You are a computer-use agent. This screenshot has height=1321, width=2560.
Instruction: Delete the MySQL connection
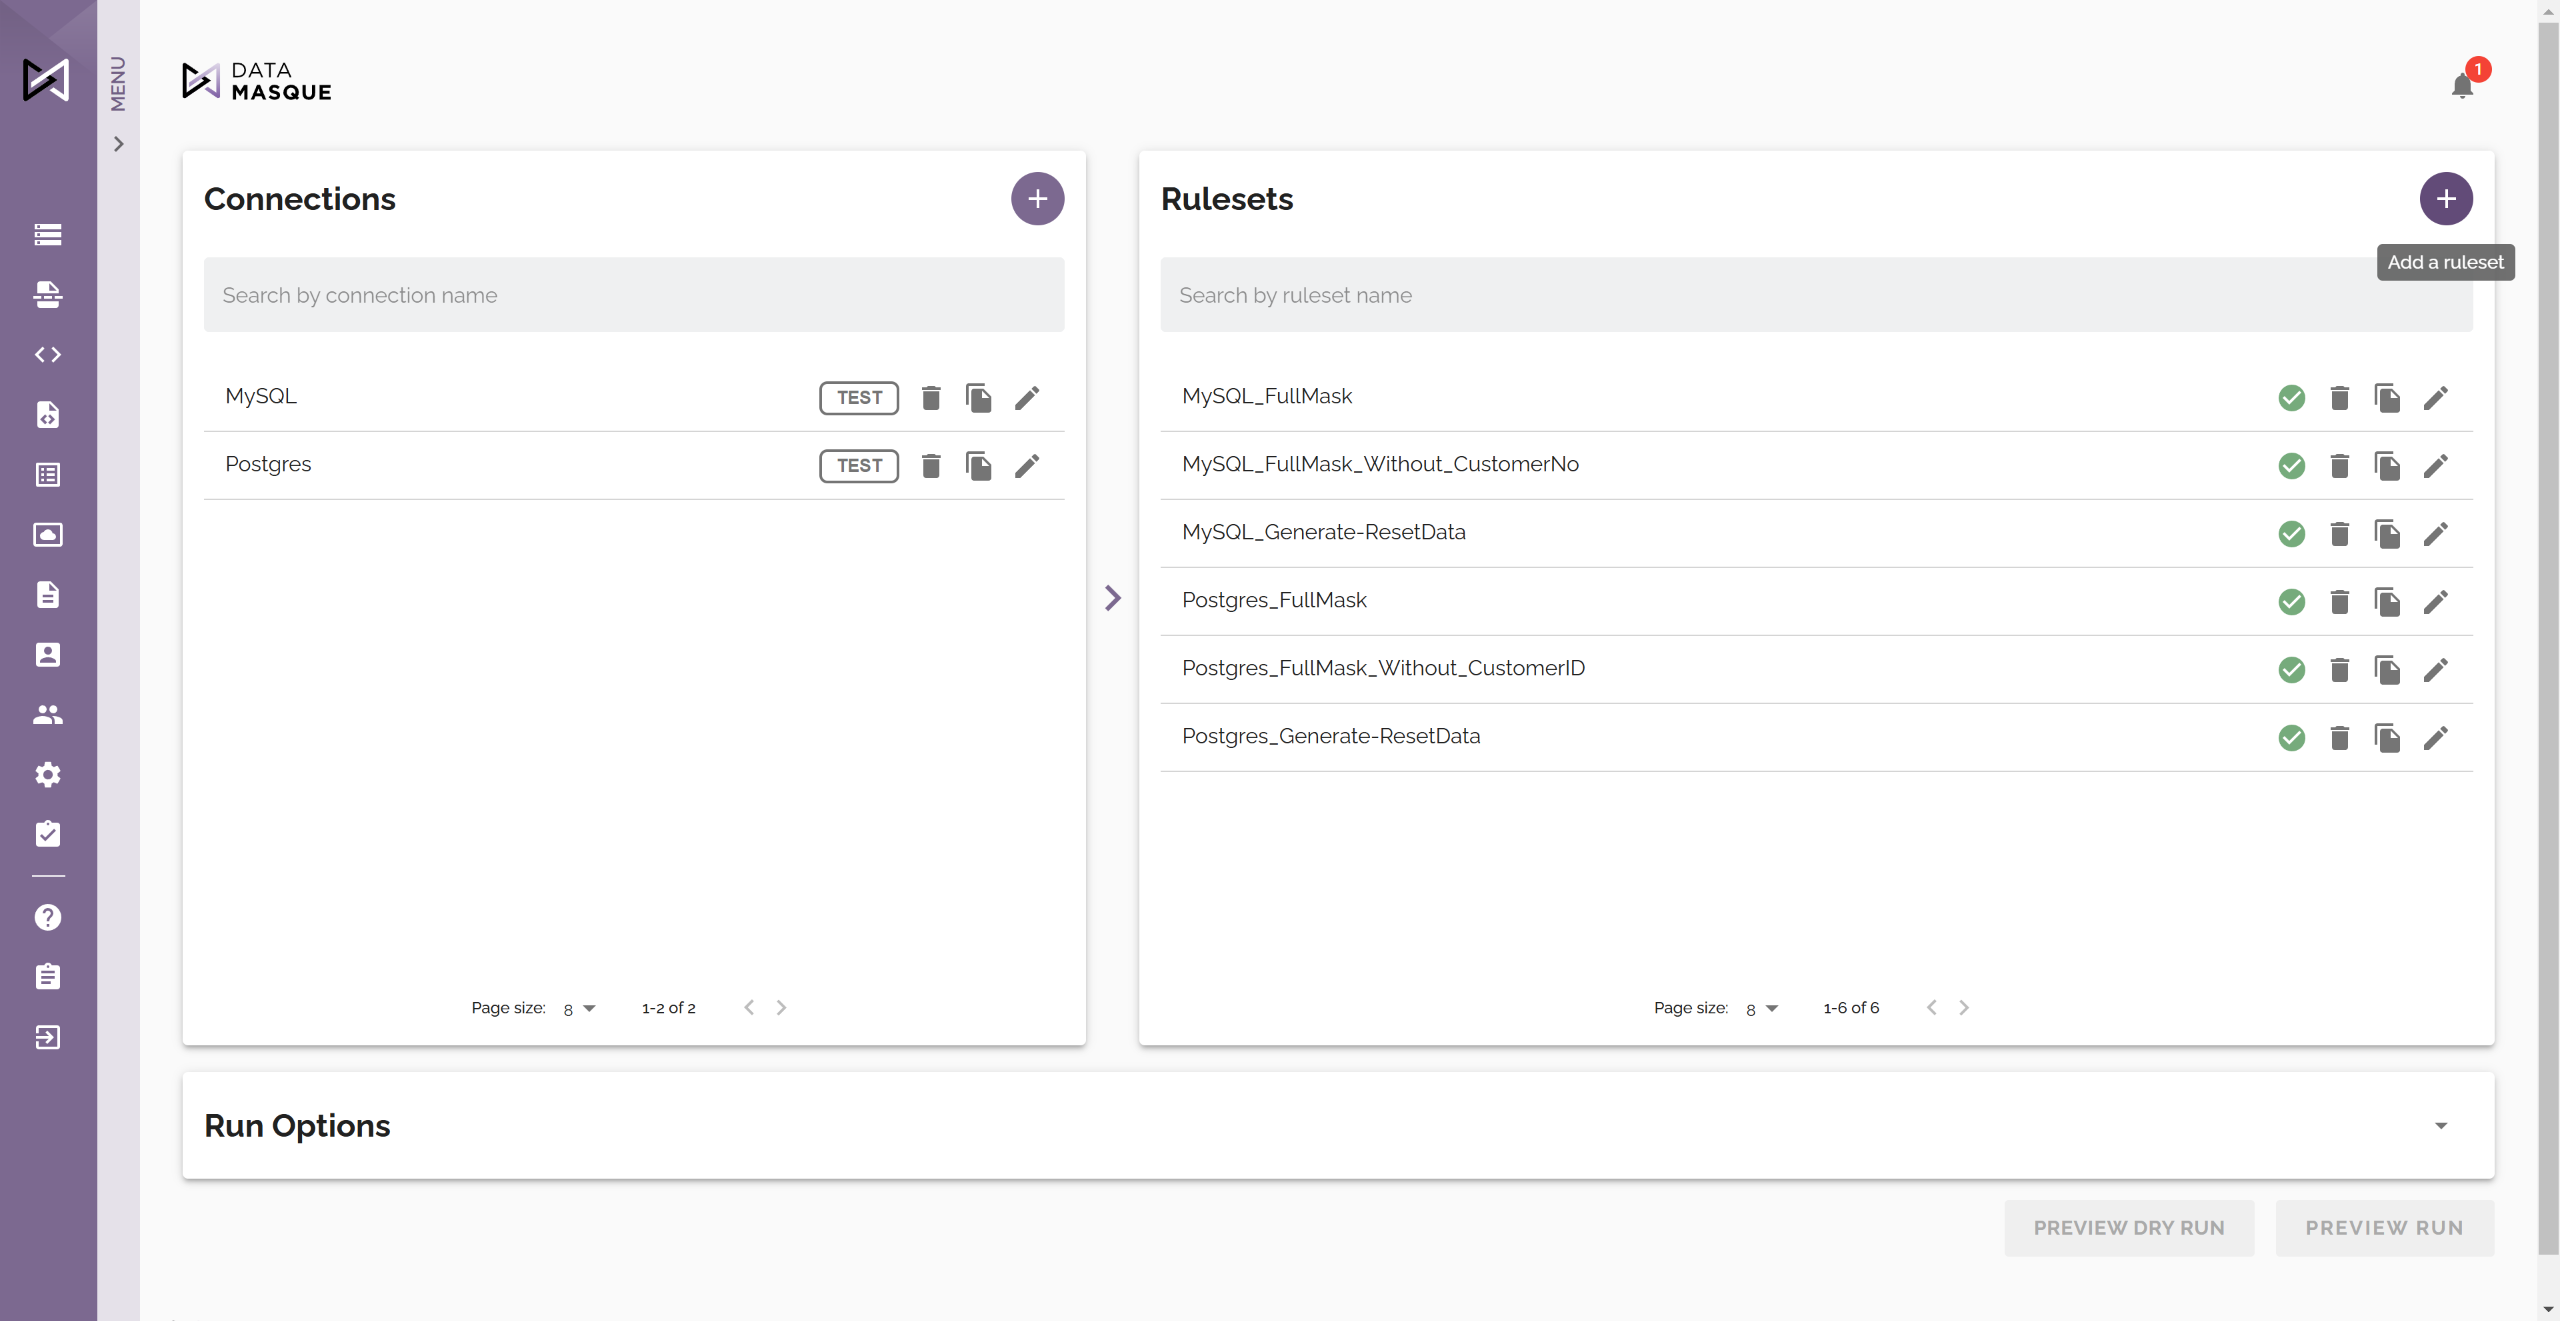[931, 398]
